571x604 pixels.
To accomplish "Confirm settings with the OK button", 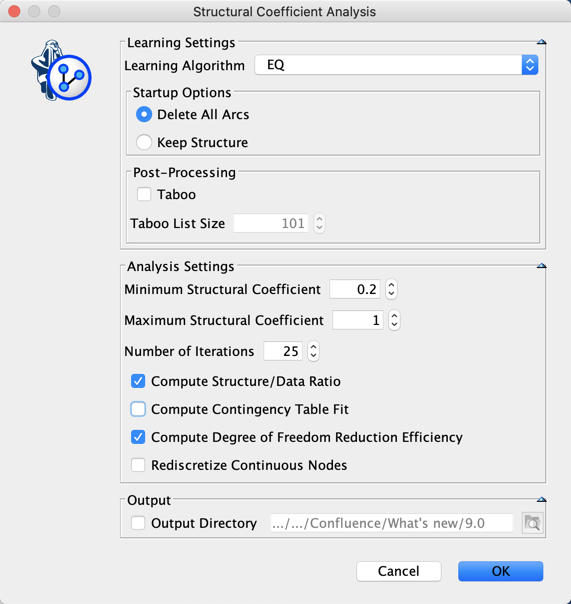I will coord(500,571).
